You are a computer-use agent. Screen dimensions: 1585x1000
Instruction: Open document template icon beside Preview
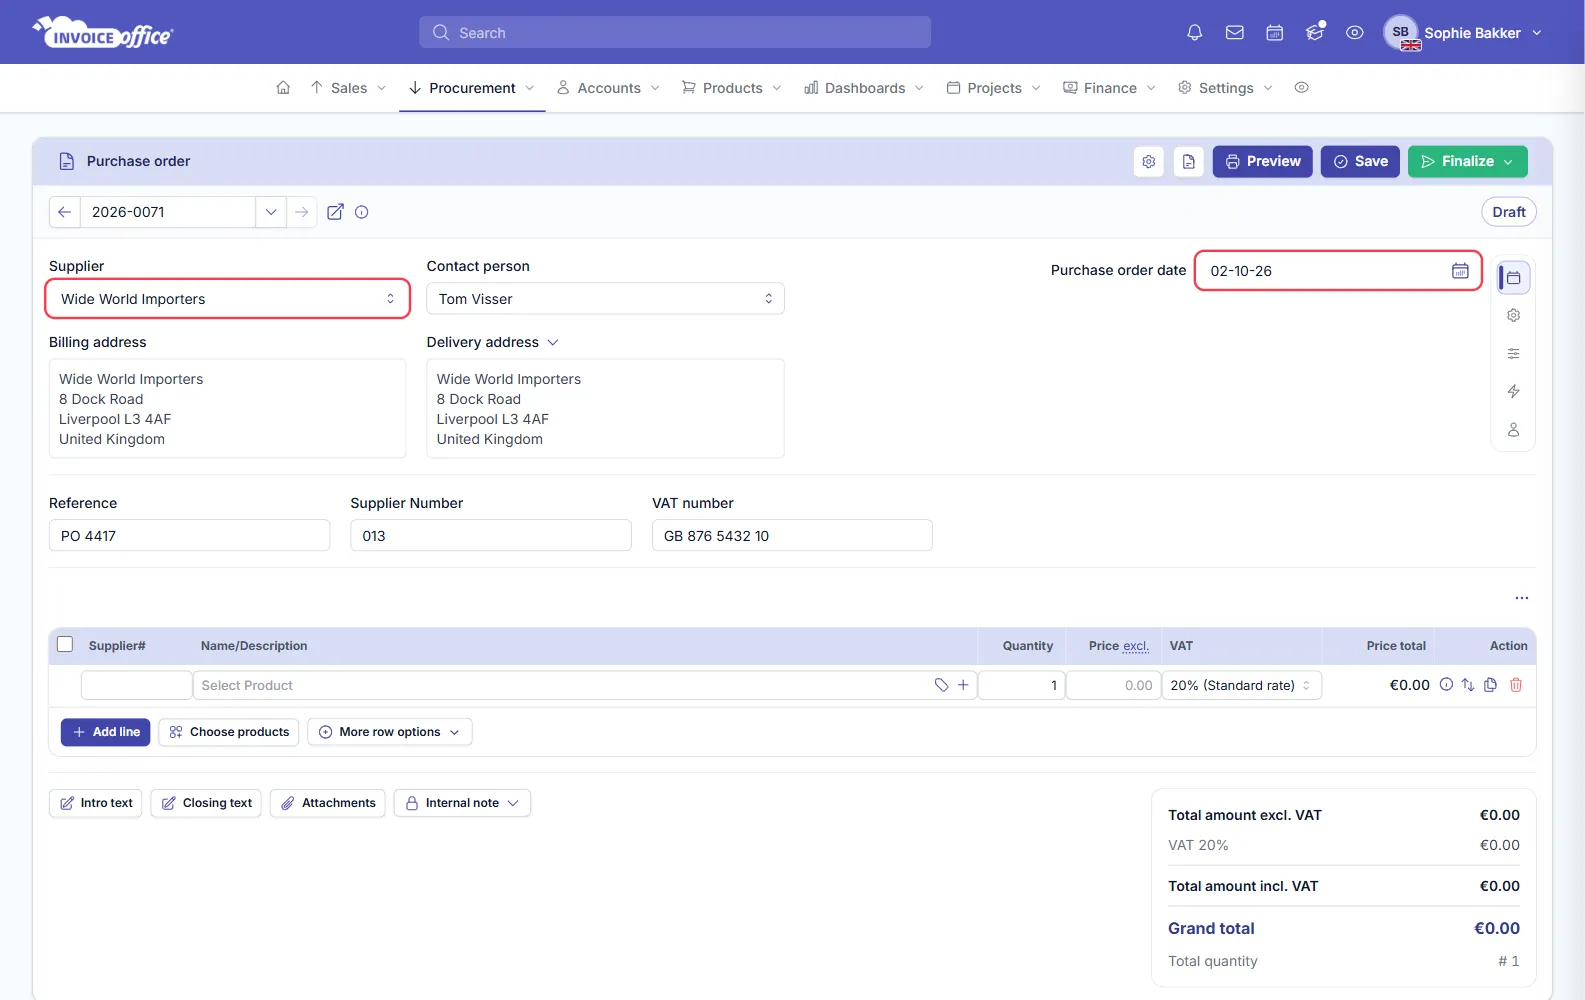tap(1189, 161)
